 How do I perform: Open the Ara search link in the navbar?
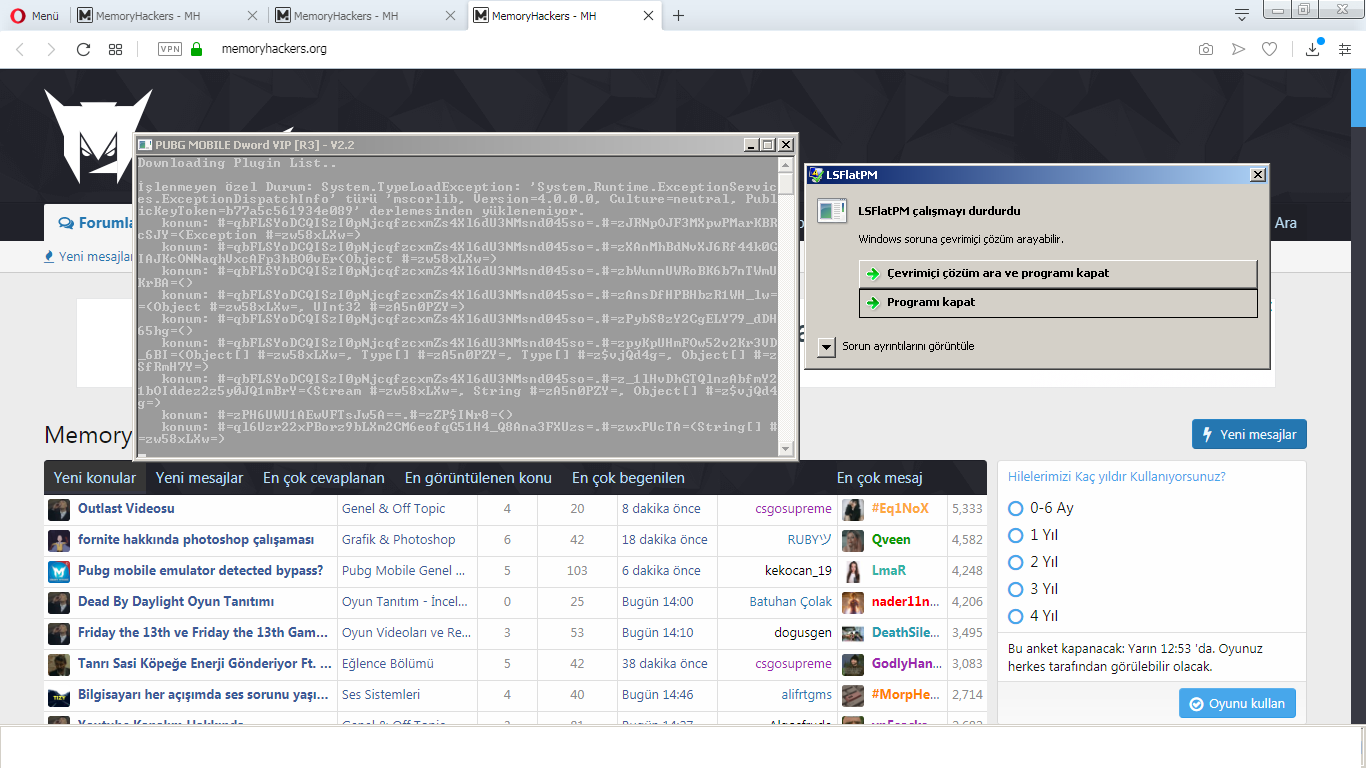(1286, 223)
